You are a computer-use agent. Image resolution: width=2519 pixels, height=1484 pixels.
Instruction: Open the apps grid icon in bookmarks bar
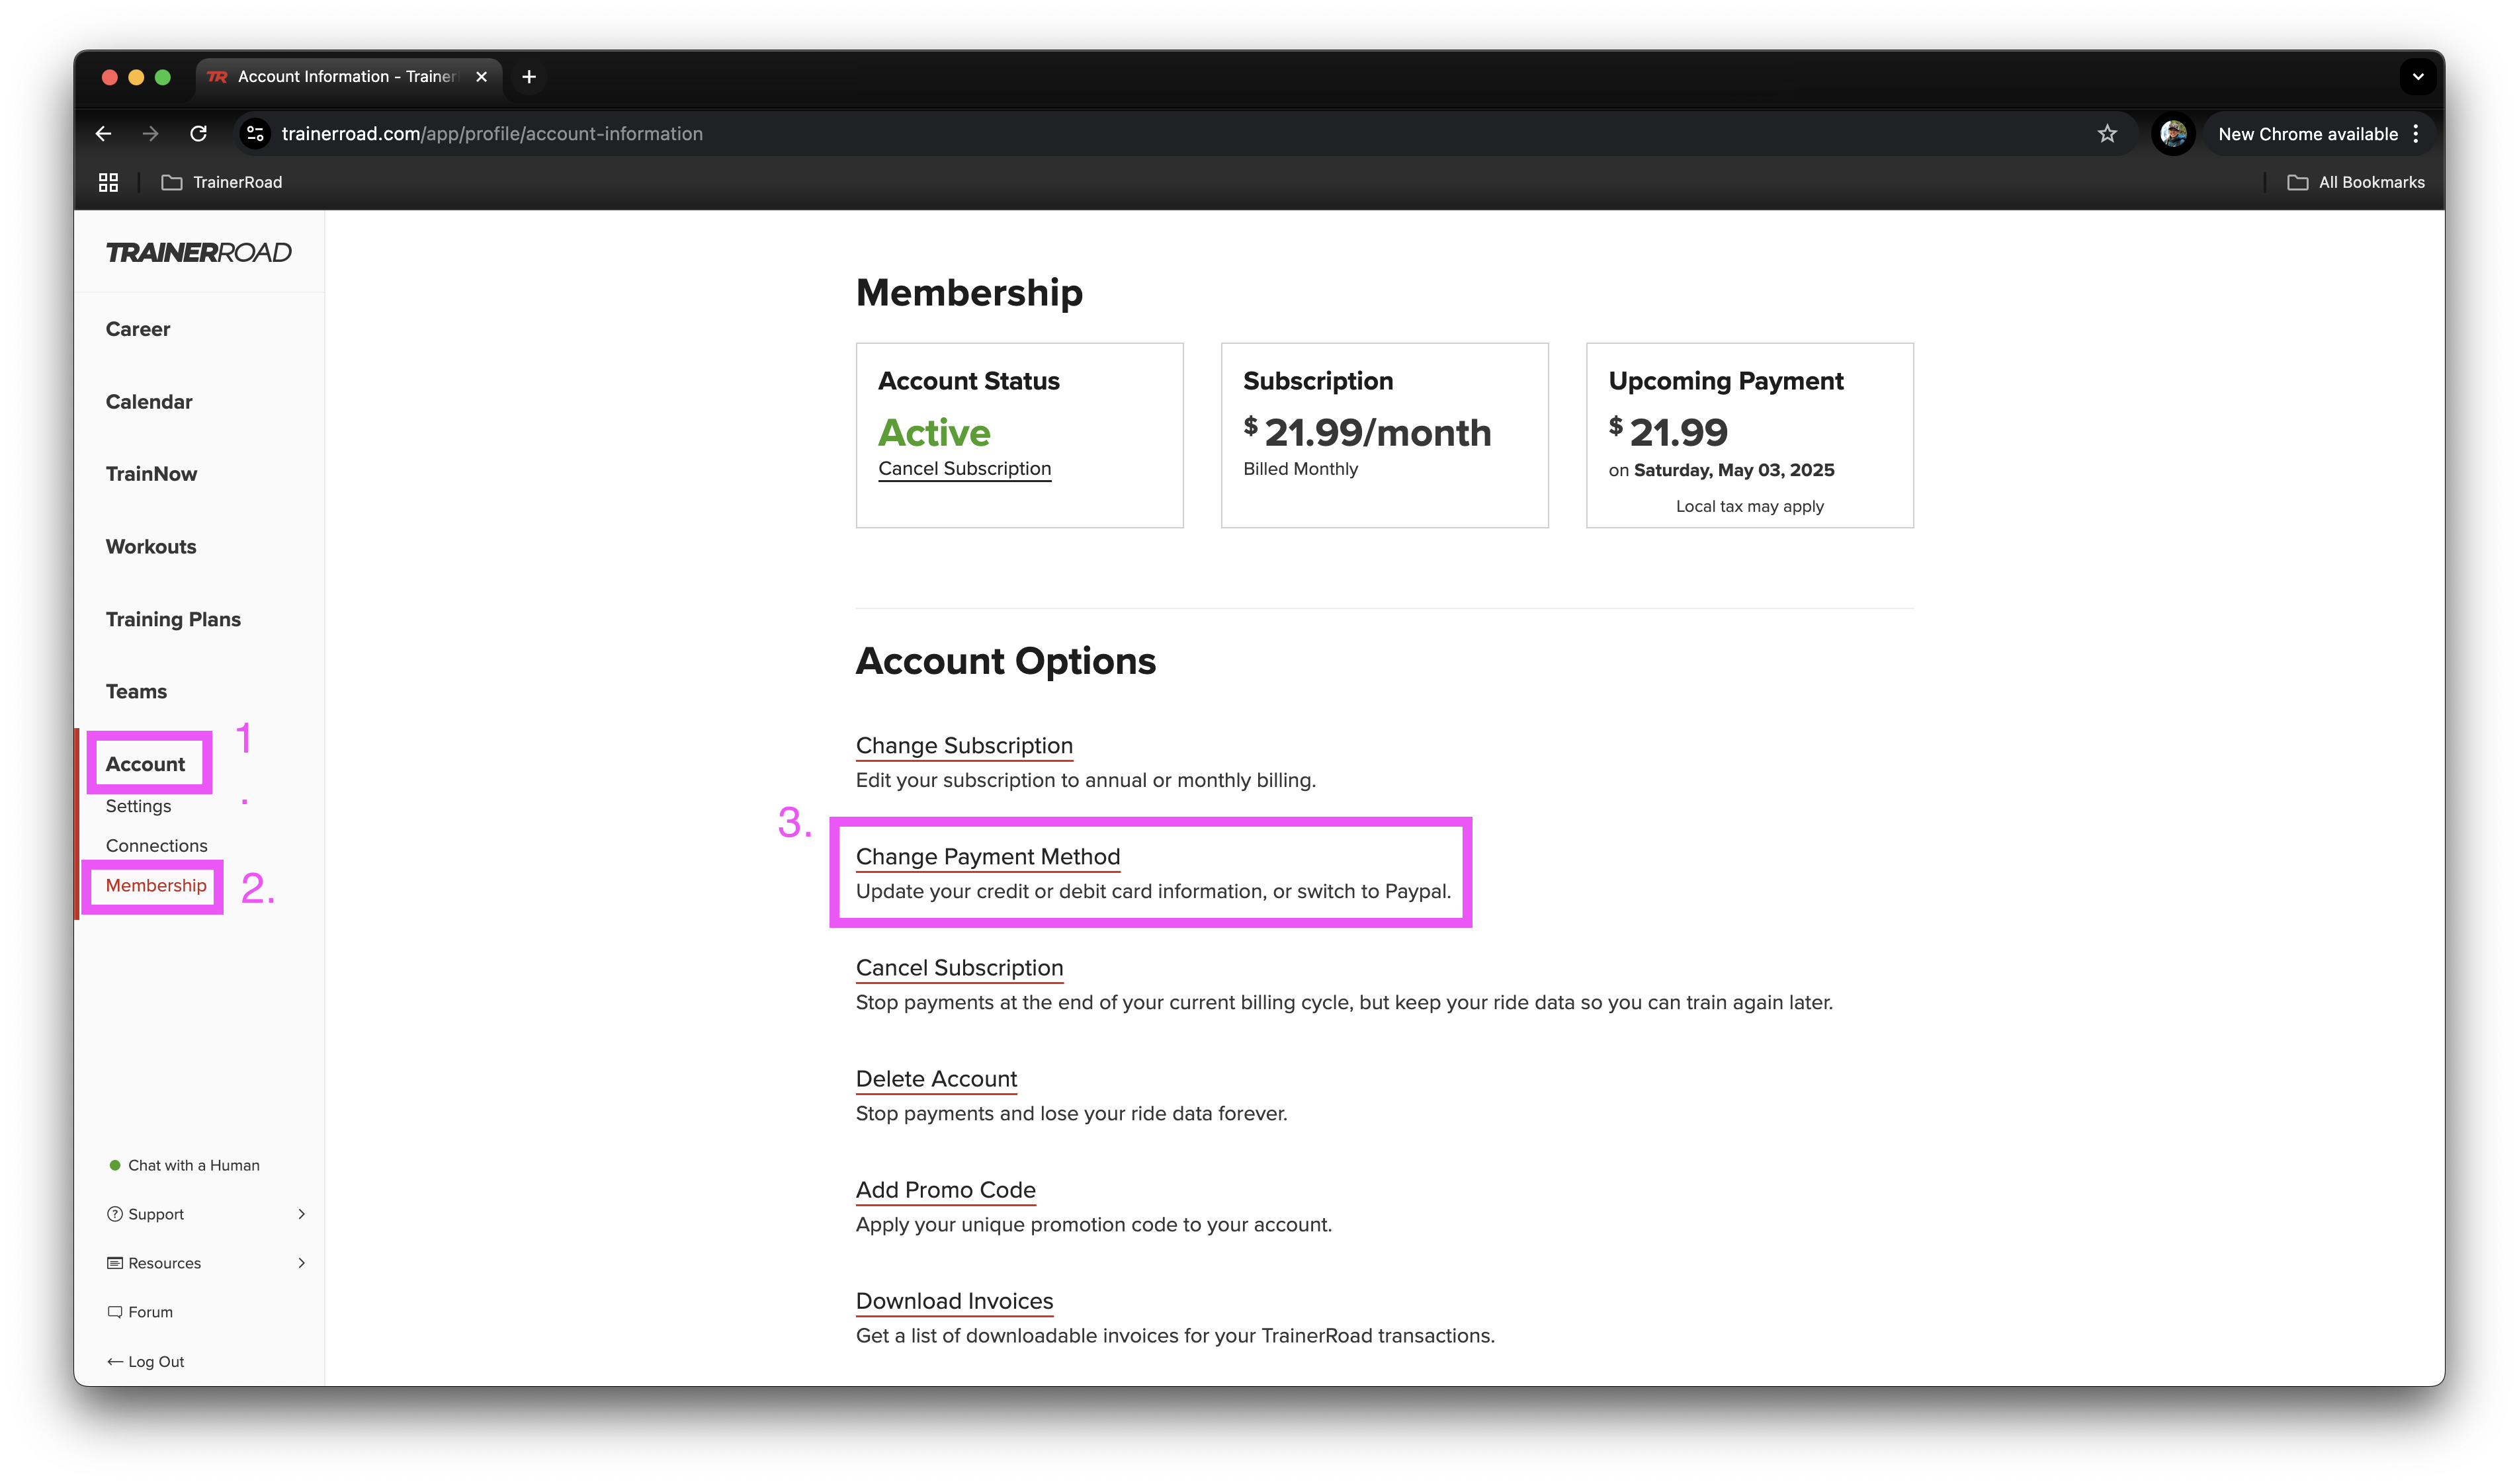coord(108,182)
